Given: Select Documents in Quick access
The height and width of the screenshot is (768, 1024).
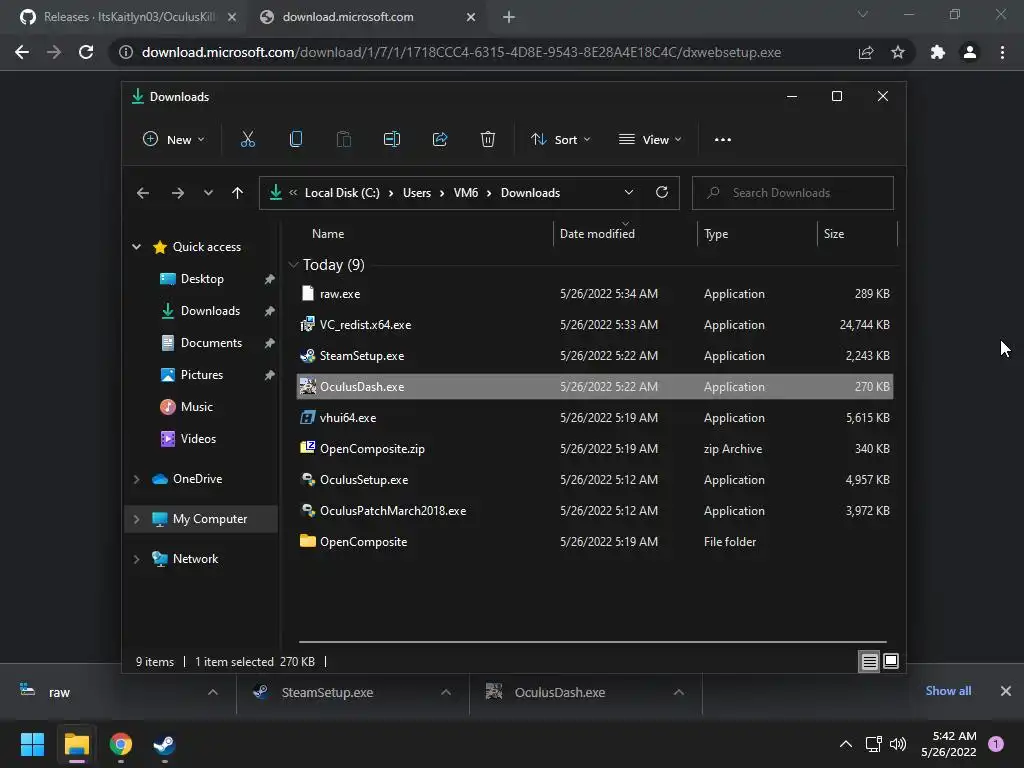Looking at the screenshot, I should [211, 343].
